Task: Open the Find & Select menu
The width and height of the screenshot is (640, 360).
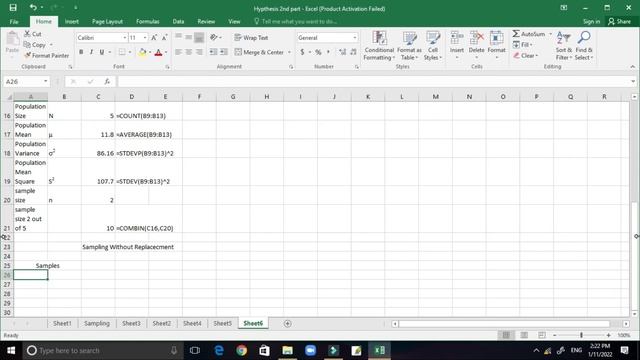Action: 584,46
